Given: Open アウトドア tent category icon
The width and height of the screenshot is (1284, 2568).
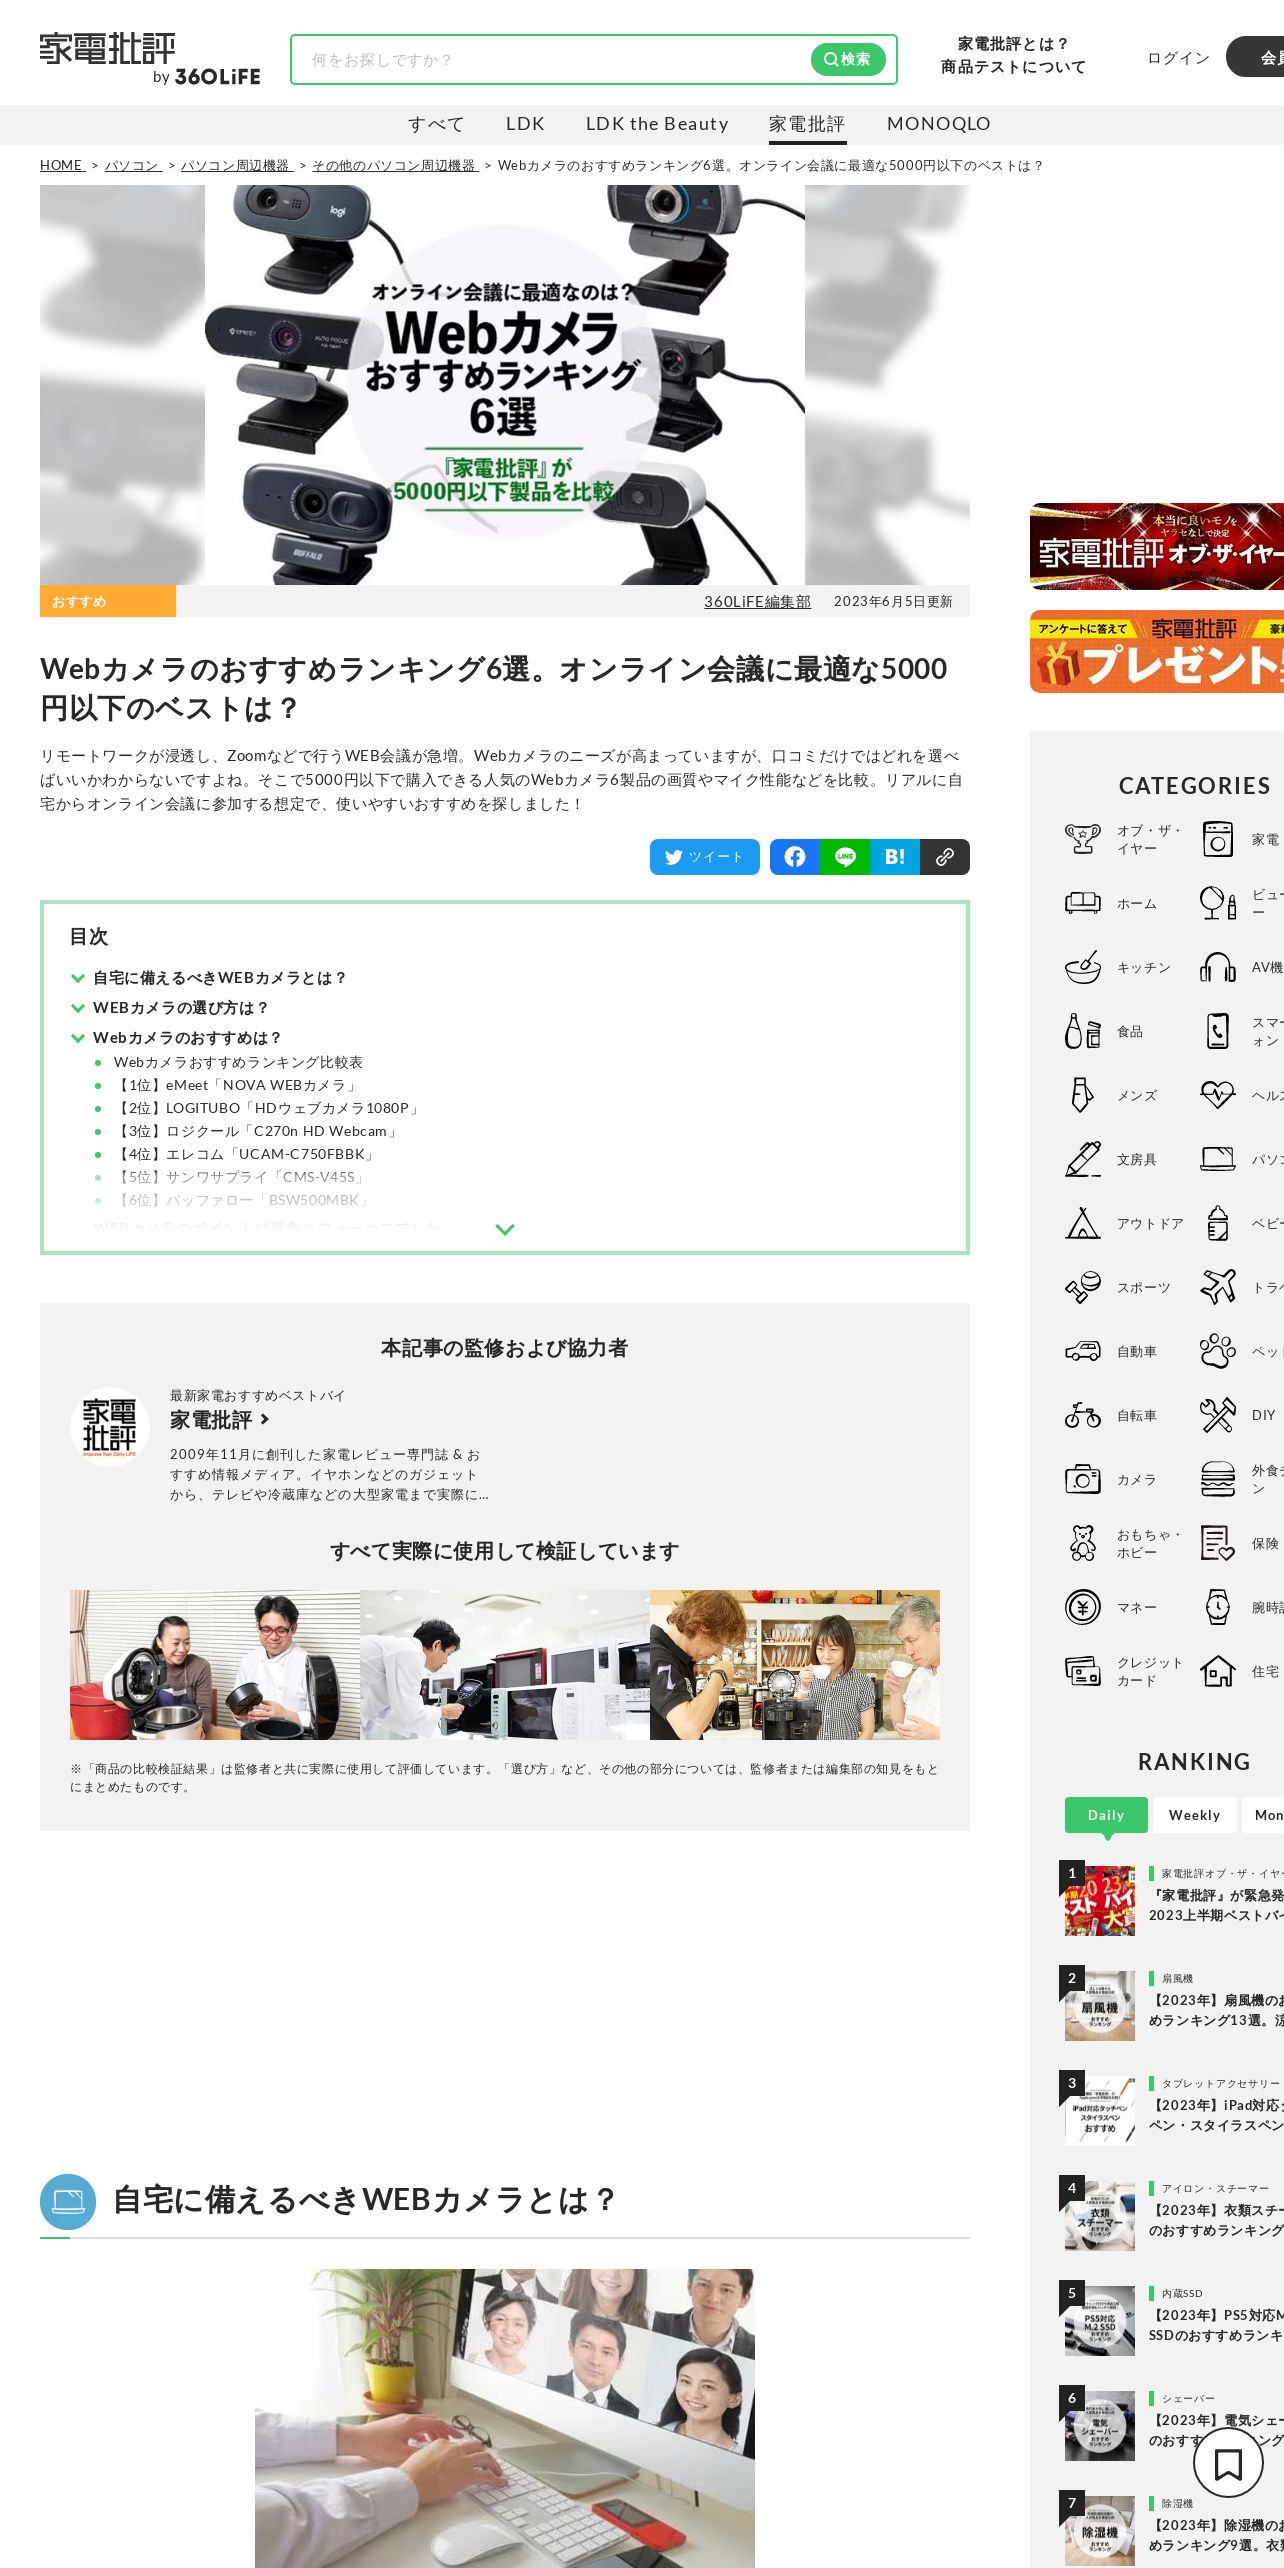Looking at the screenshot, I should [x=1083, y=1223].
